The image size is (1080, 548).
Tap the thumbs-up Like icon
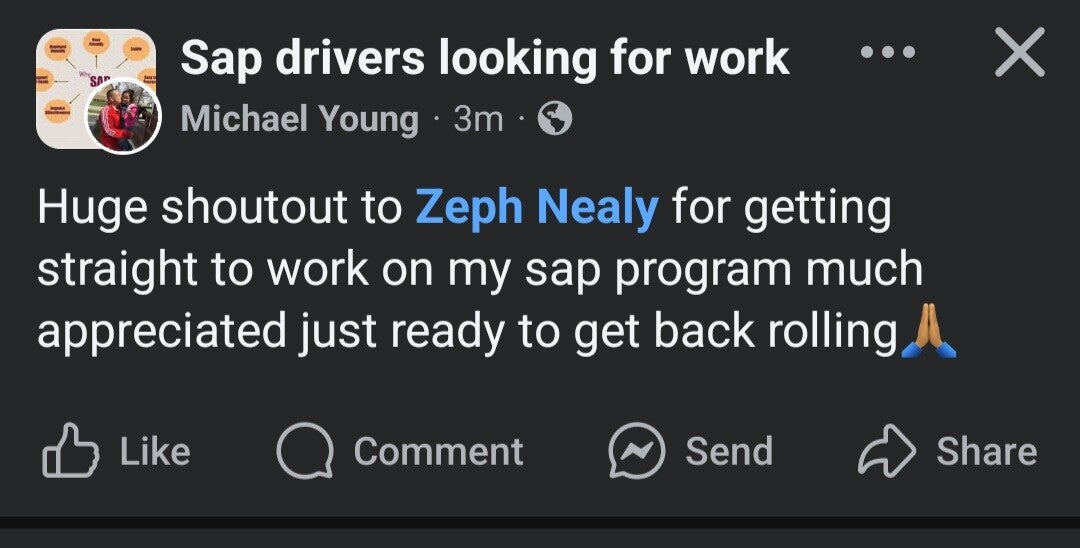[71, 452]
